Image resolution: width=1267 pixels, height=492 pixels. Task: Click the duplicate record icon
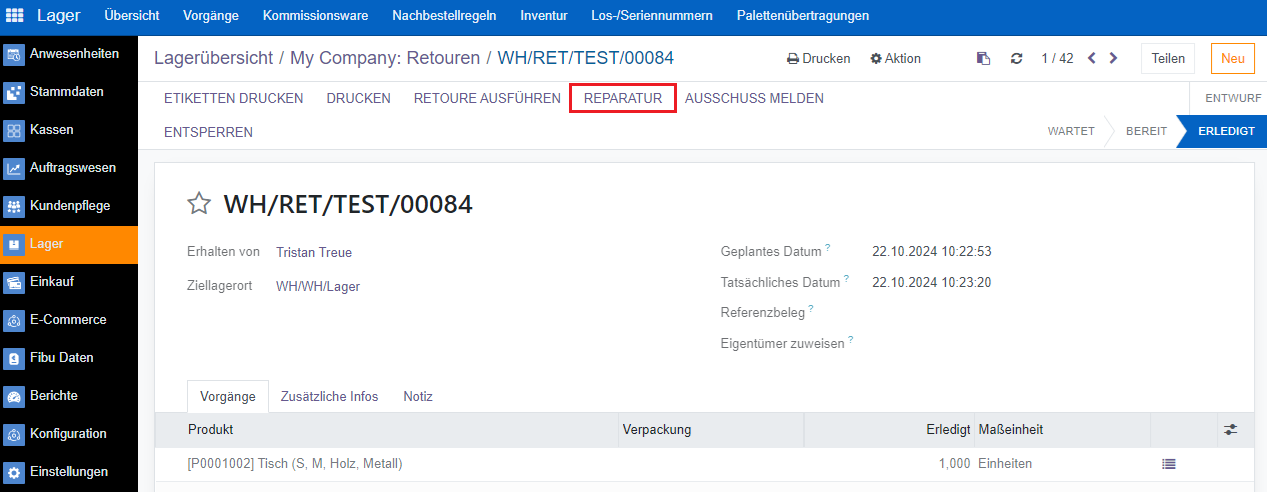pos(984,59)
